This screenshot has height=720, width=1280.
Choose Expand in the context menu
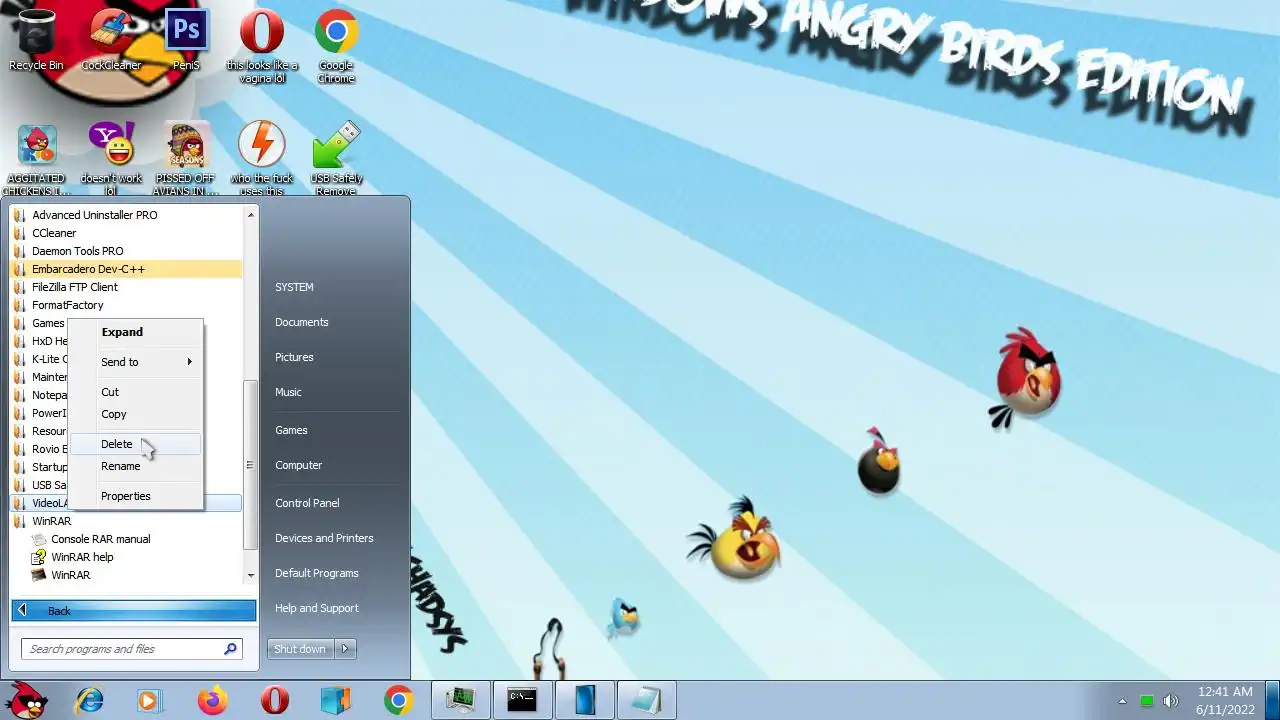[x=135, y=332]
